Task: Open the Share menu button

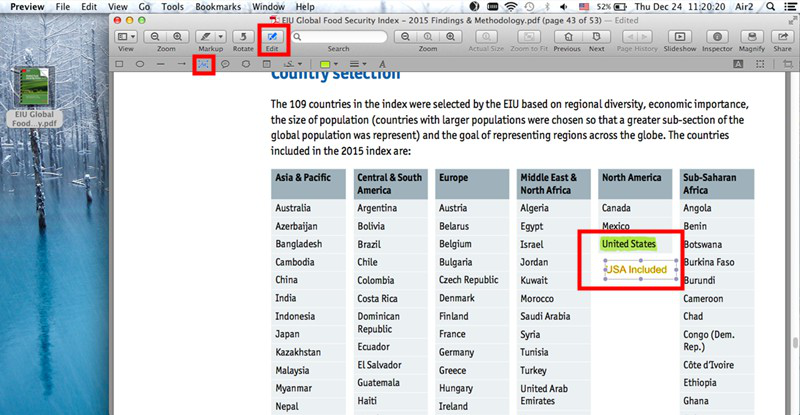Action: click(782, 36)
